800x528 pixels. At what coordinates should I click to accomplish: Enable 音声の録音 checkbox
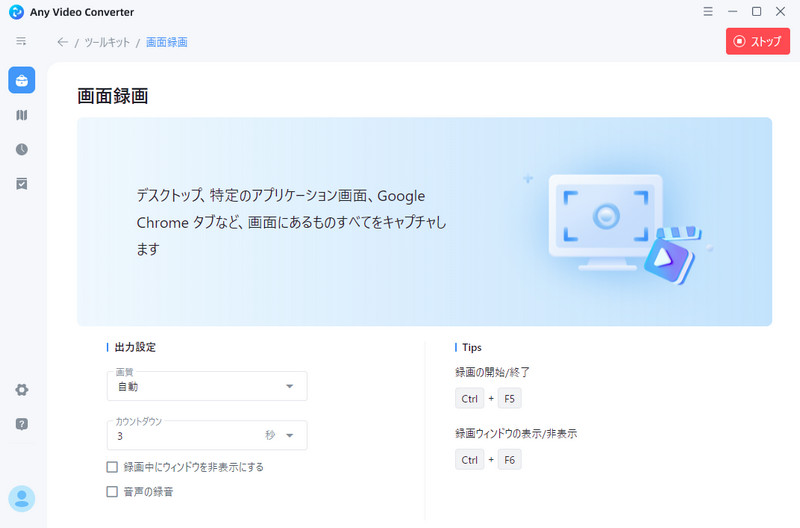tap(112, 491)
